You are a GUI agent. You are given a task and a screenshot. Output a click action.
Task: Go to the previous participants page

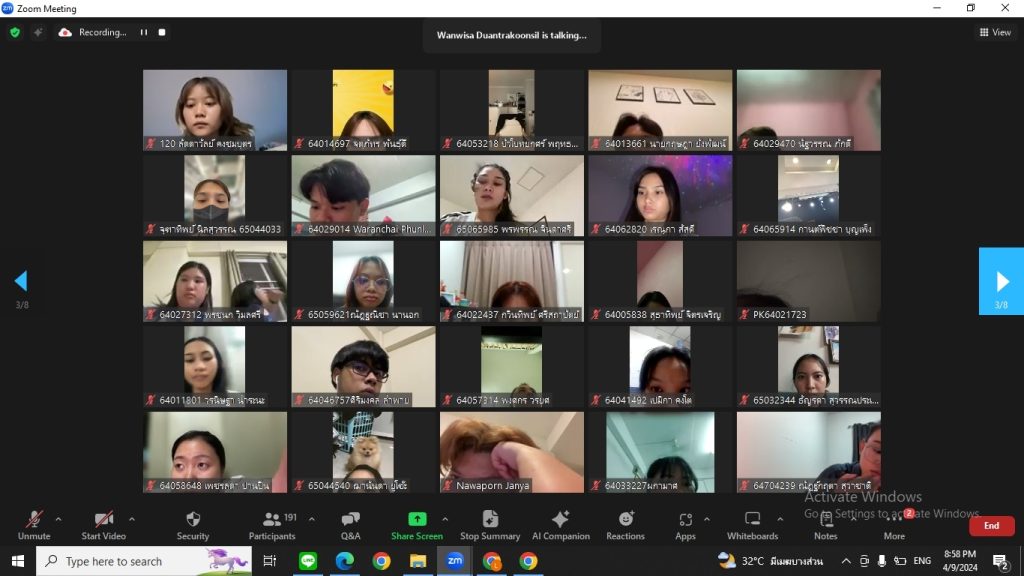[x=21, y=281]
